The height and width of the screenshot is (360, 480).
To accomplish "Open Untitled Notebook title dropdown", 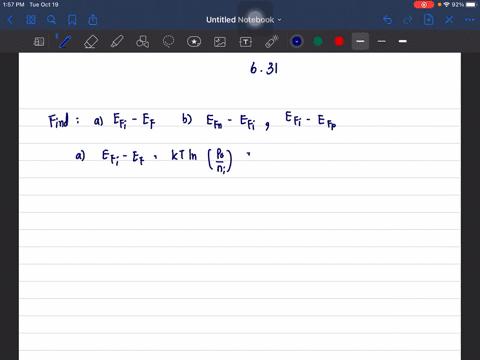I will [244, 20].
